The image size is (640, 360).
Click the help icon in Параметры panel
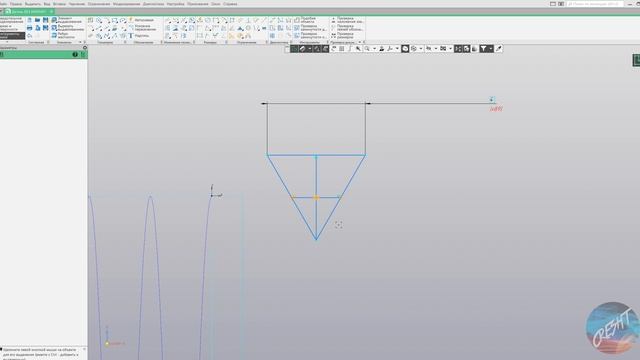75,54
